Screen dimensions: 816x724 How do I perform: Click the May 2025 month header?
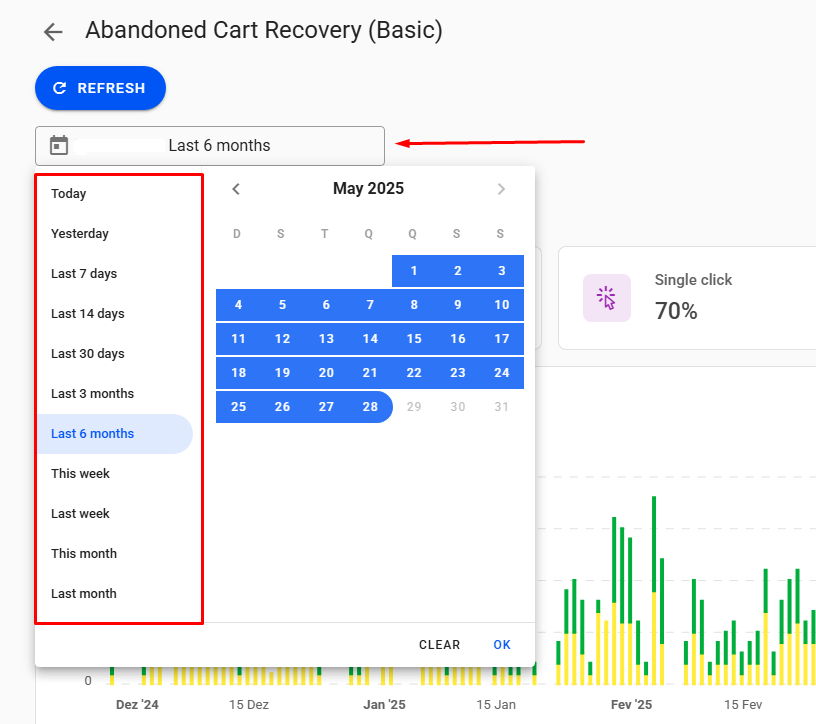368,189
